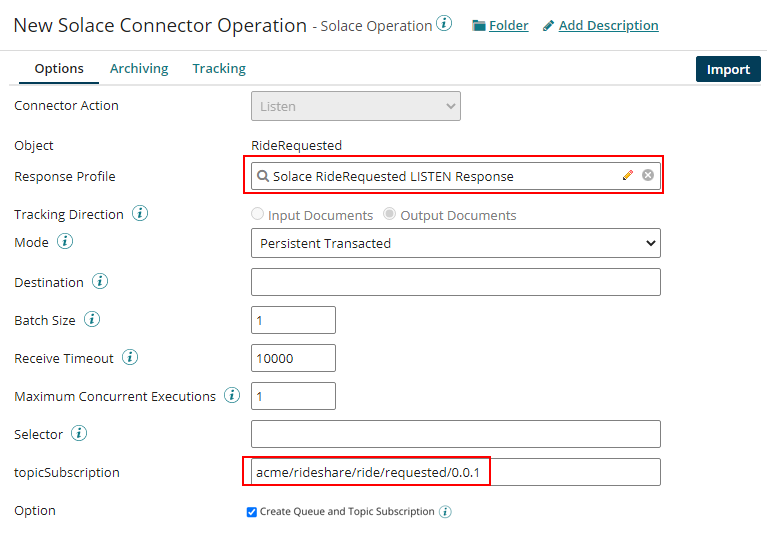The height and width of the screenshot is (544, 767).
Task: Select Output Documents radio button
Action: pos(391,215)
